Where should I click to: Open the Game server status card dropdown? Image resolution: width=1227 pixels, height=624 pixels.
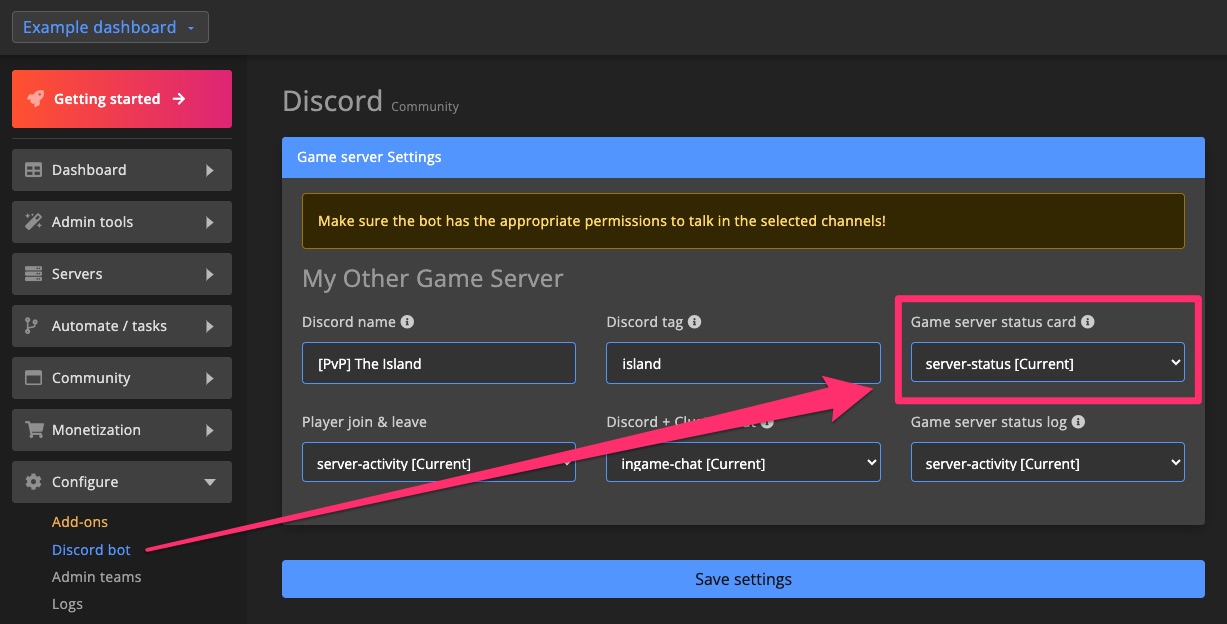tap(1047, 363)
